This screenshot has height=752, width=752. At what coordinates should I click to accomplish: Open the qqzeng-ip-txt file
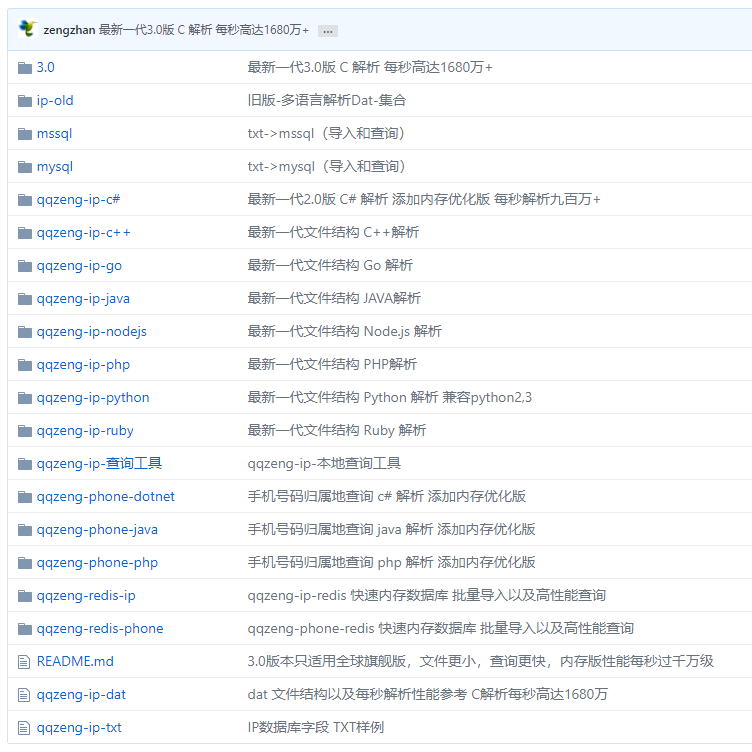pyautogui.click(x=79, y=728)
